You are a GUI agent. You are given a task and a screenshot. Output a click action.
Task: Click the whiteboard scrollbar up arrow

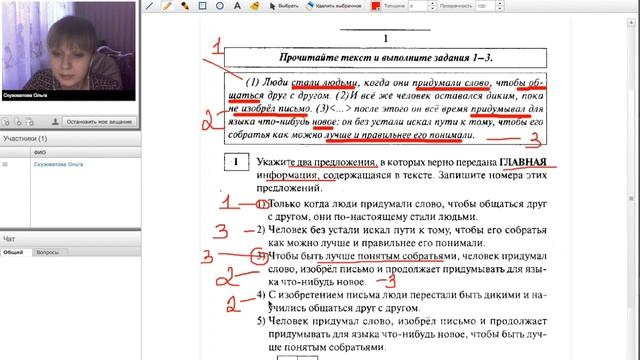631,23
